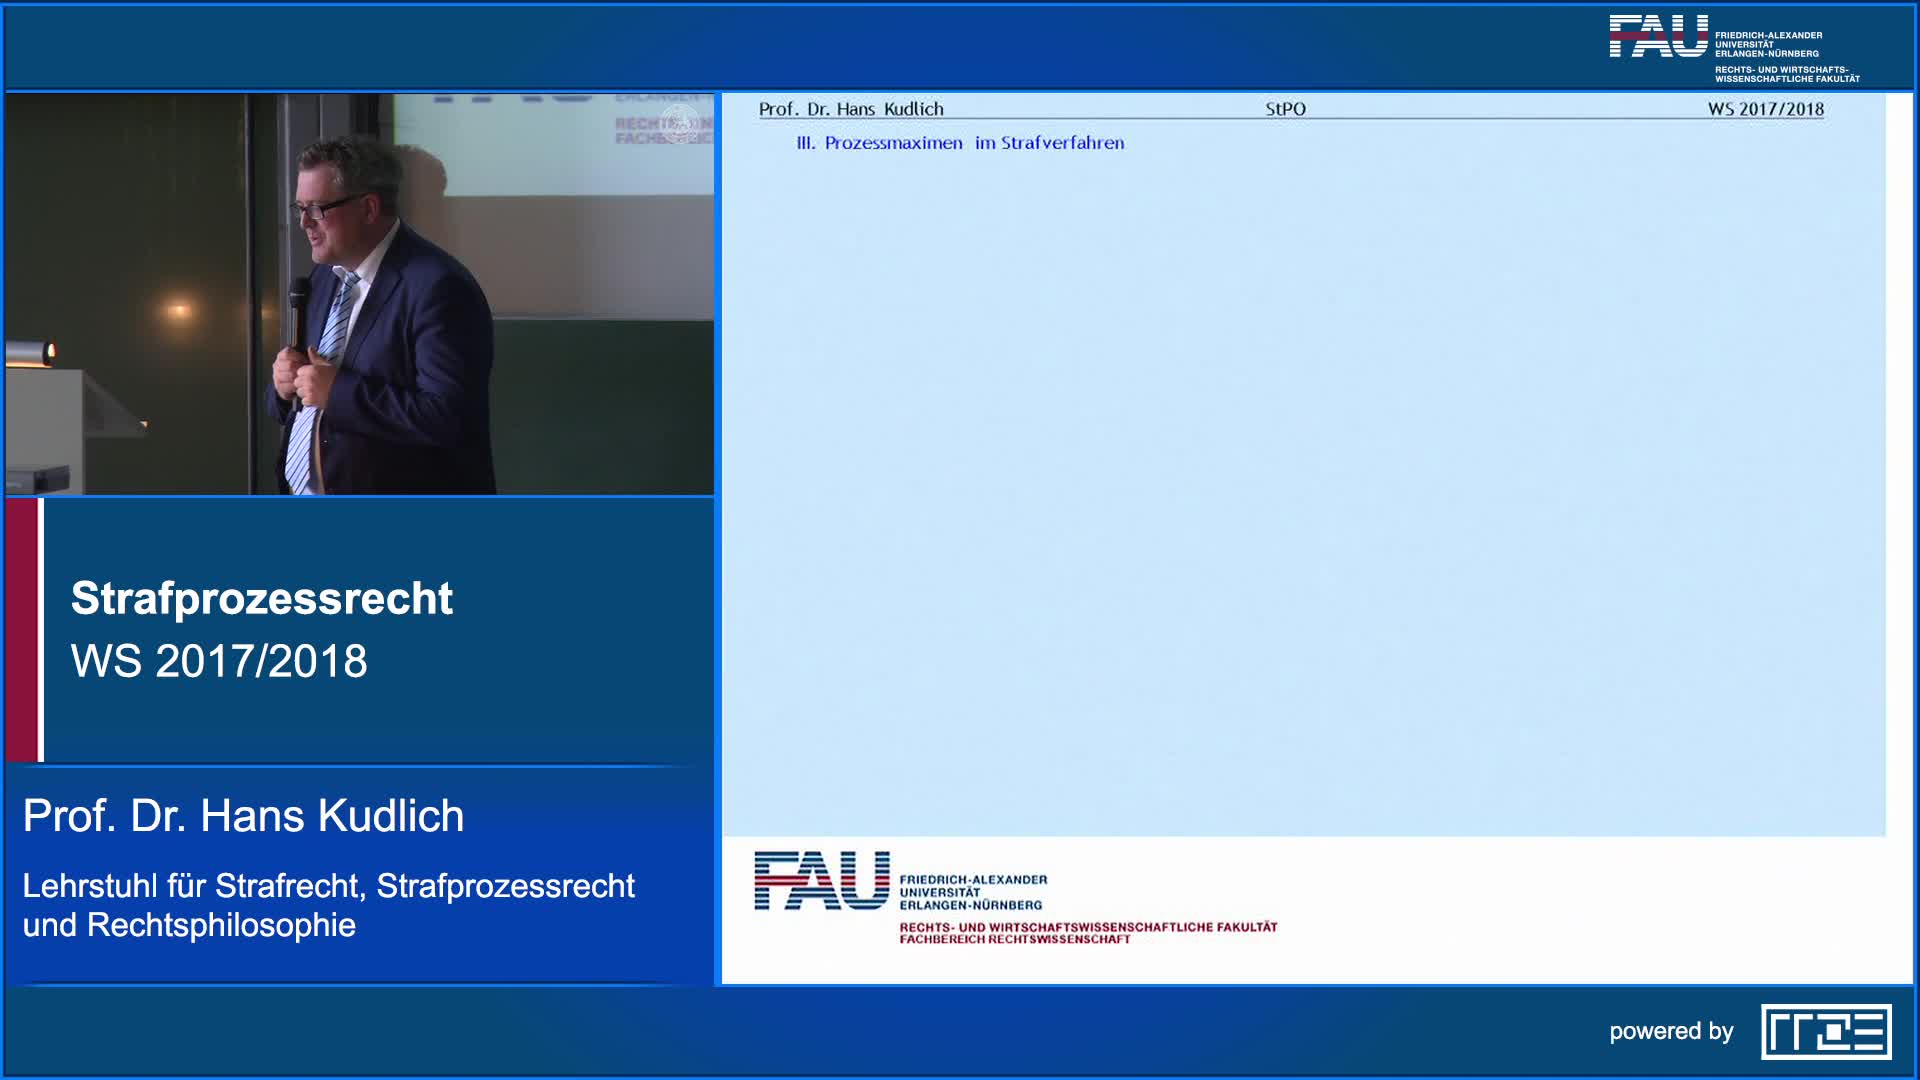
Task: Click 'StPO' in the slide header
Action: [x=1285, y=109]
